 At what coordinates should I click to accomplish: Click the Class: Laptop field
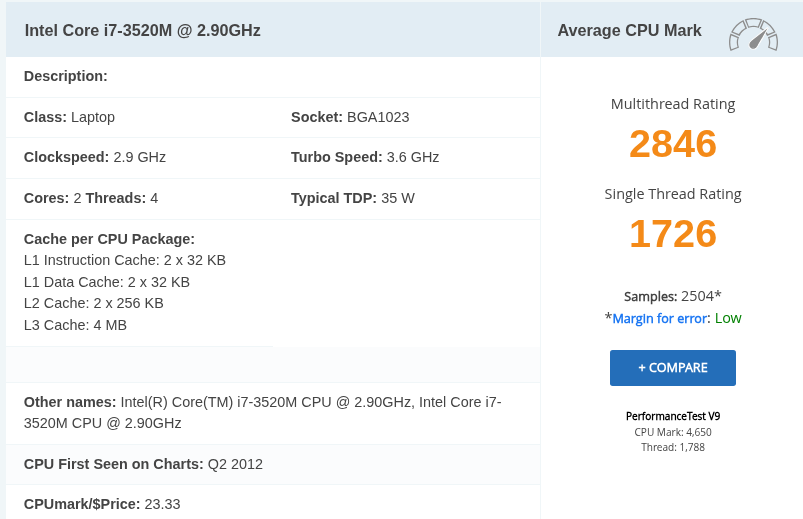click(69, 117)
